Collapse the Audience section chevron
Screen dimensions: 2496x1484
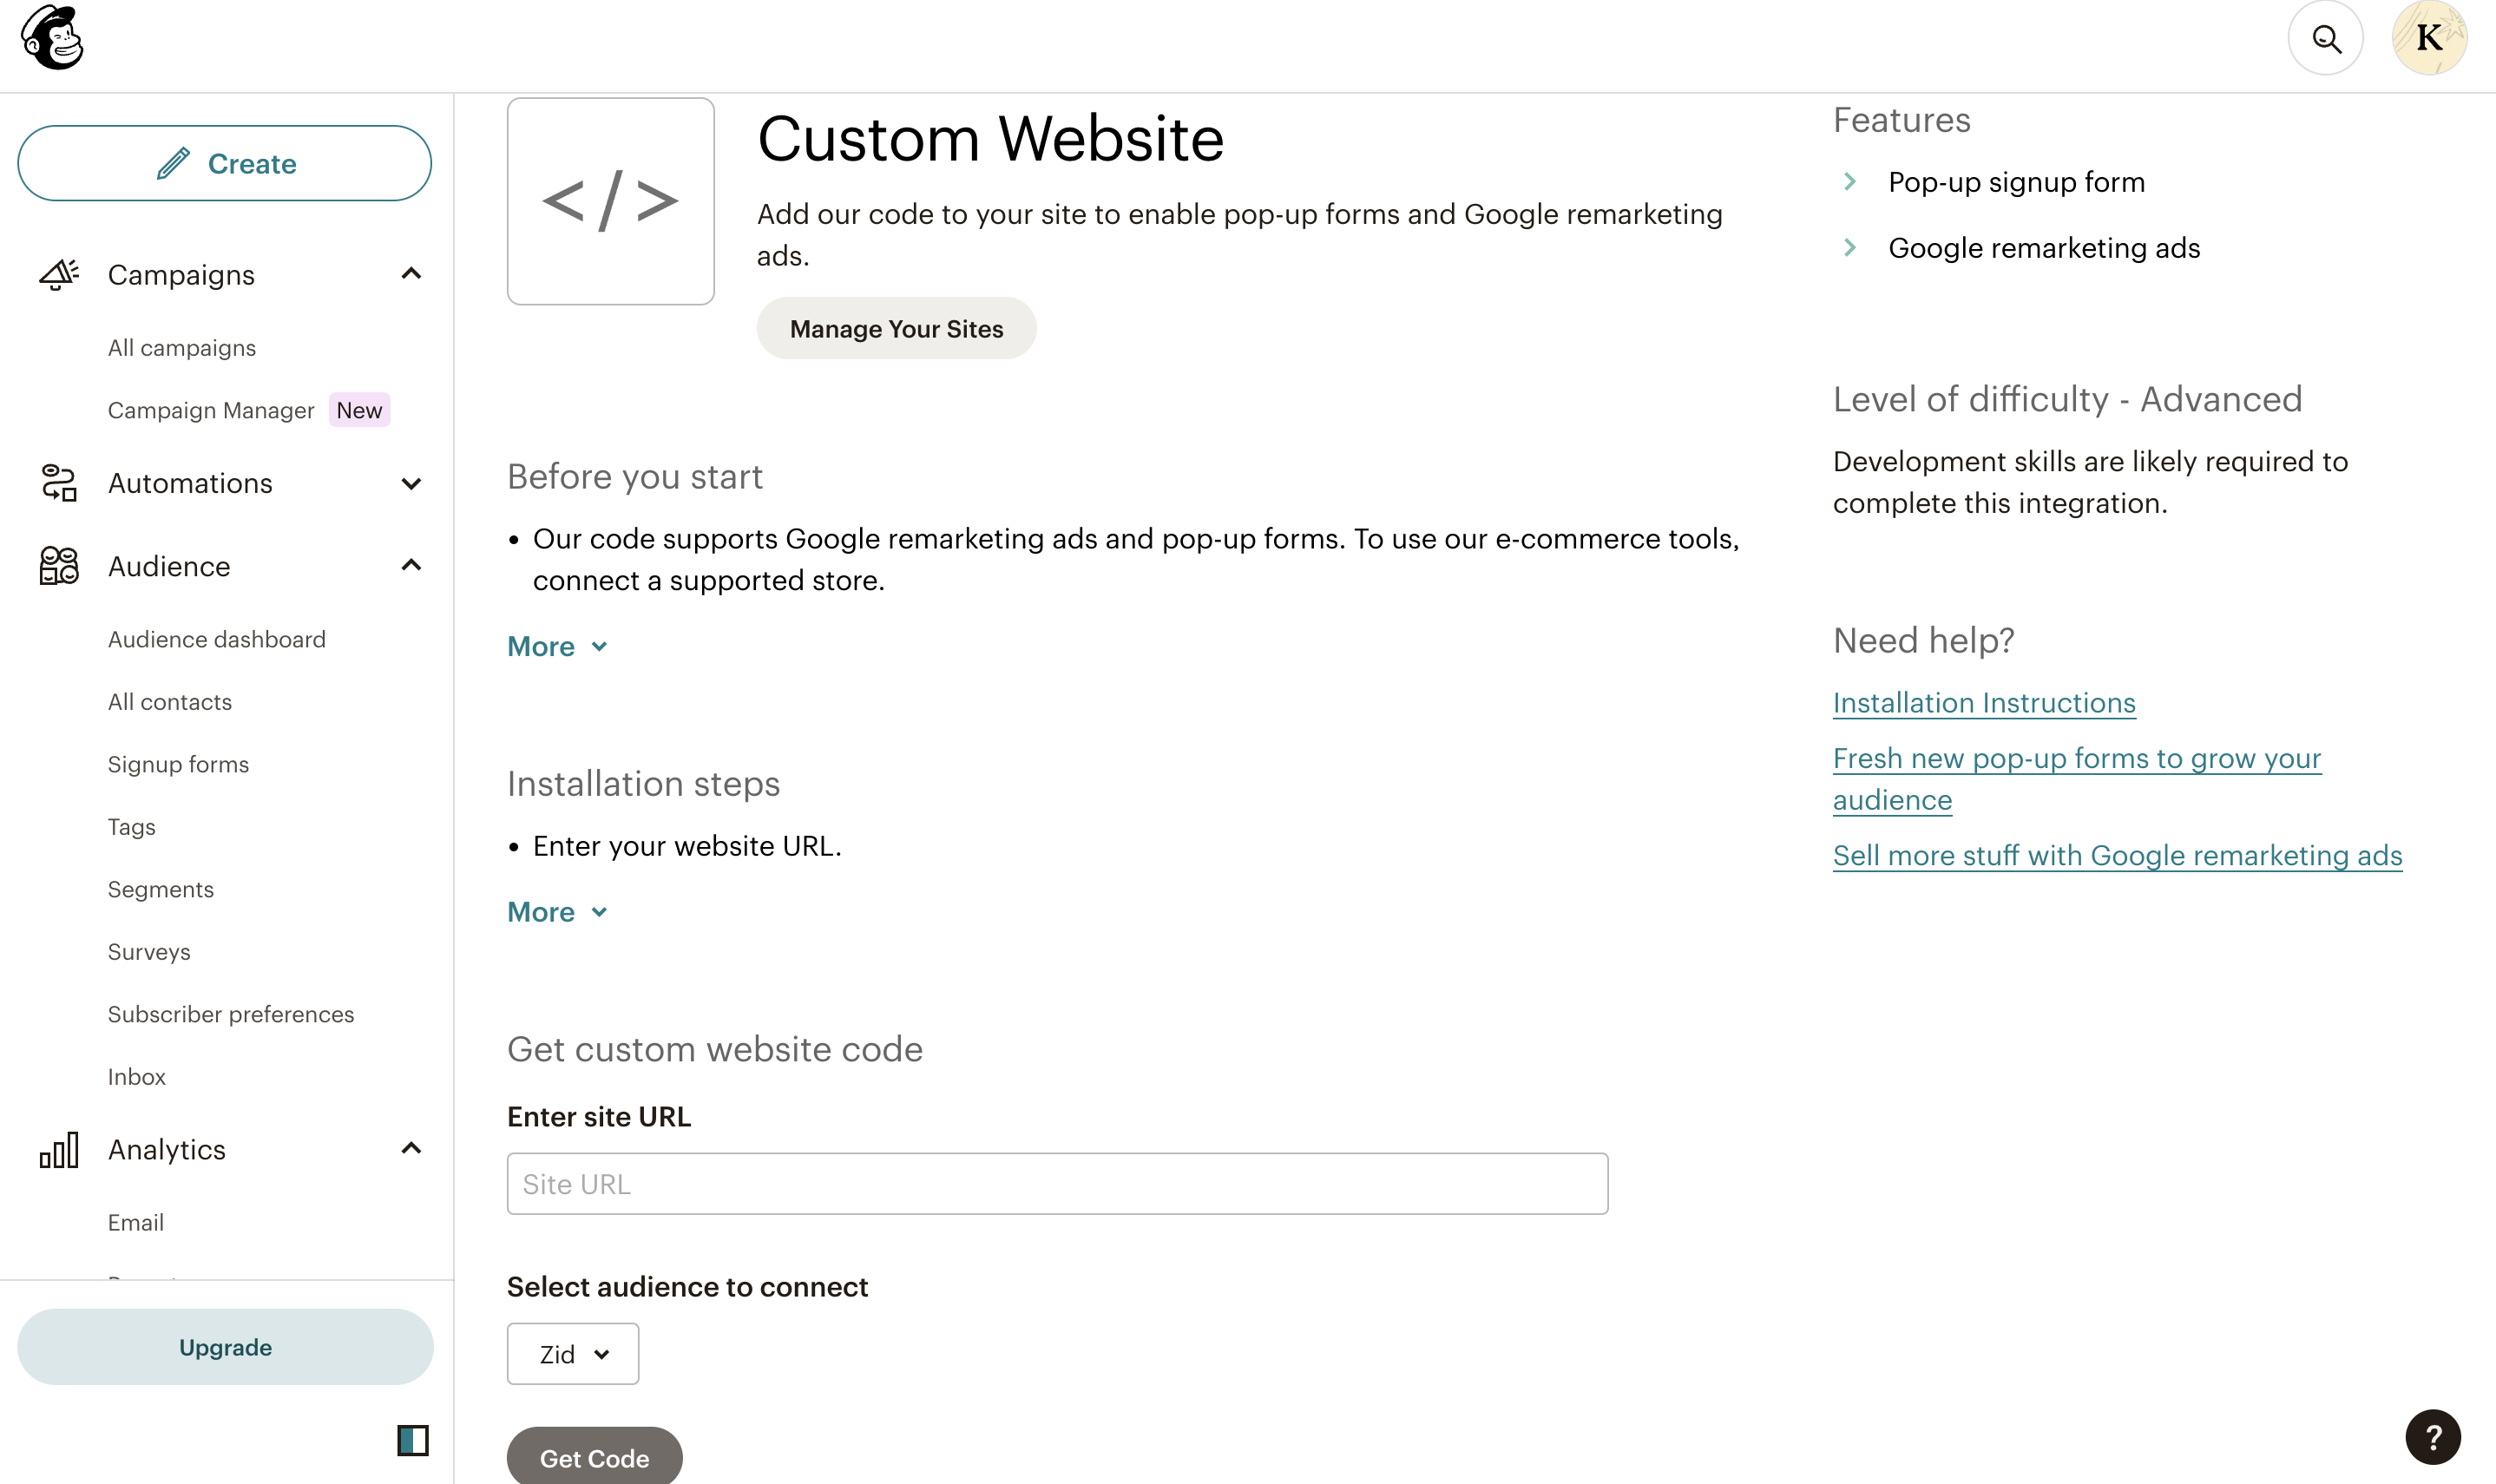point(412,565)
